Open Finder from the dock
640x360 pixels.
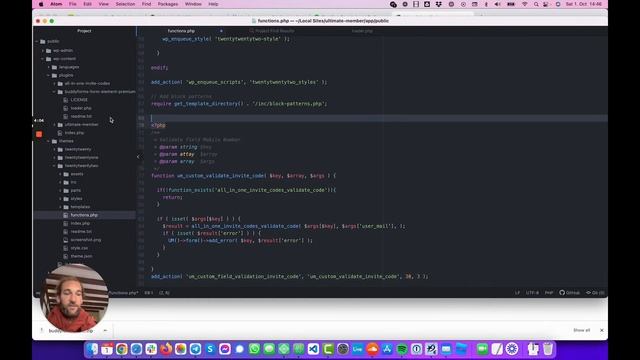93,349
